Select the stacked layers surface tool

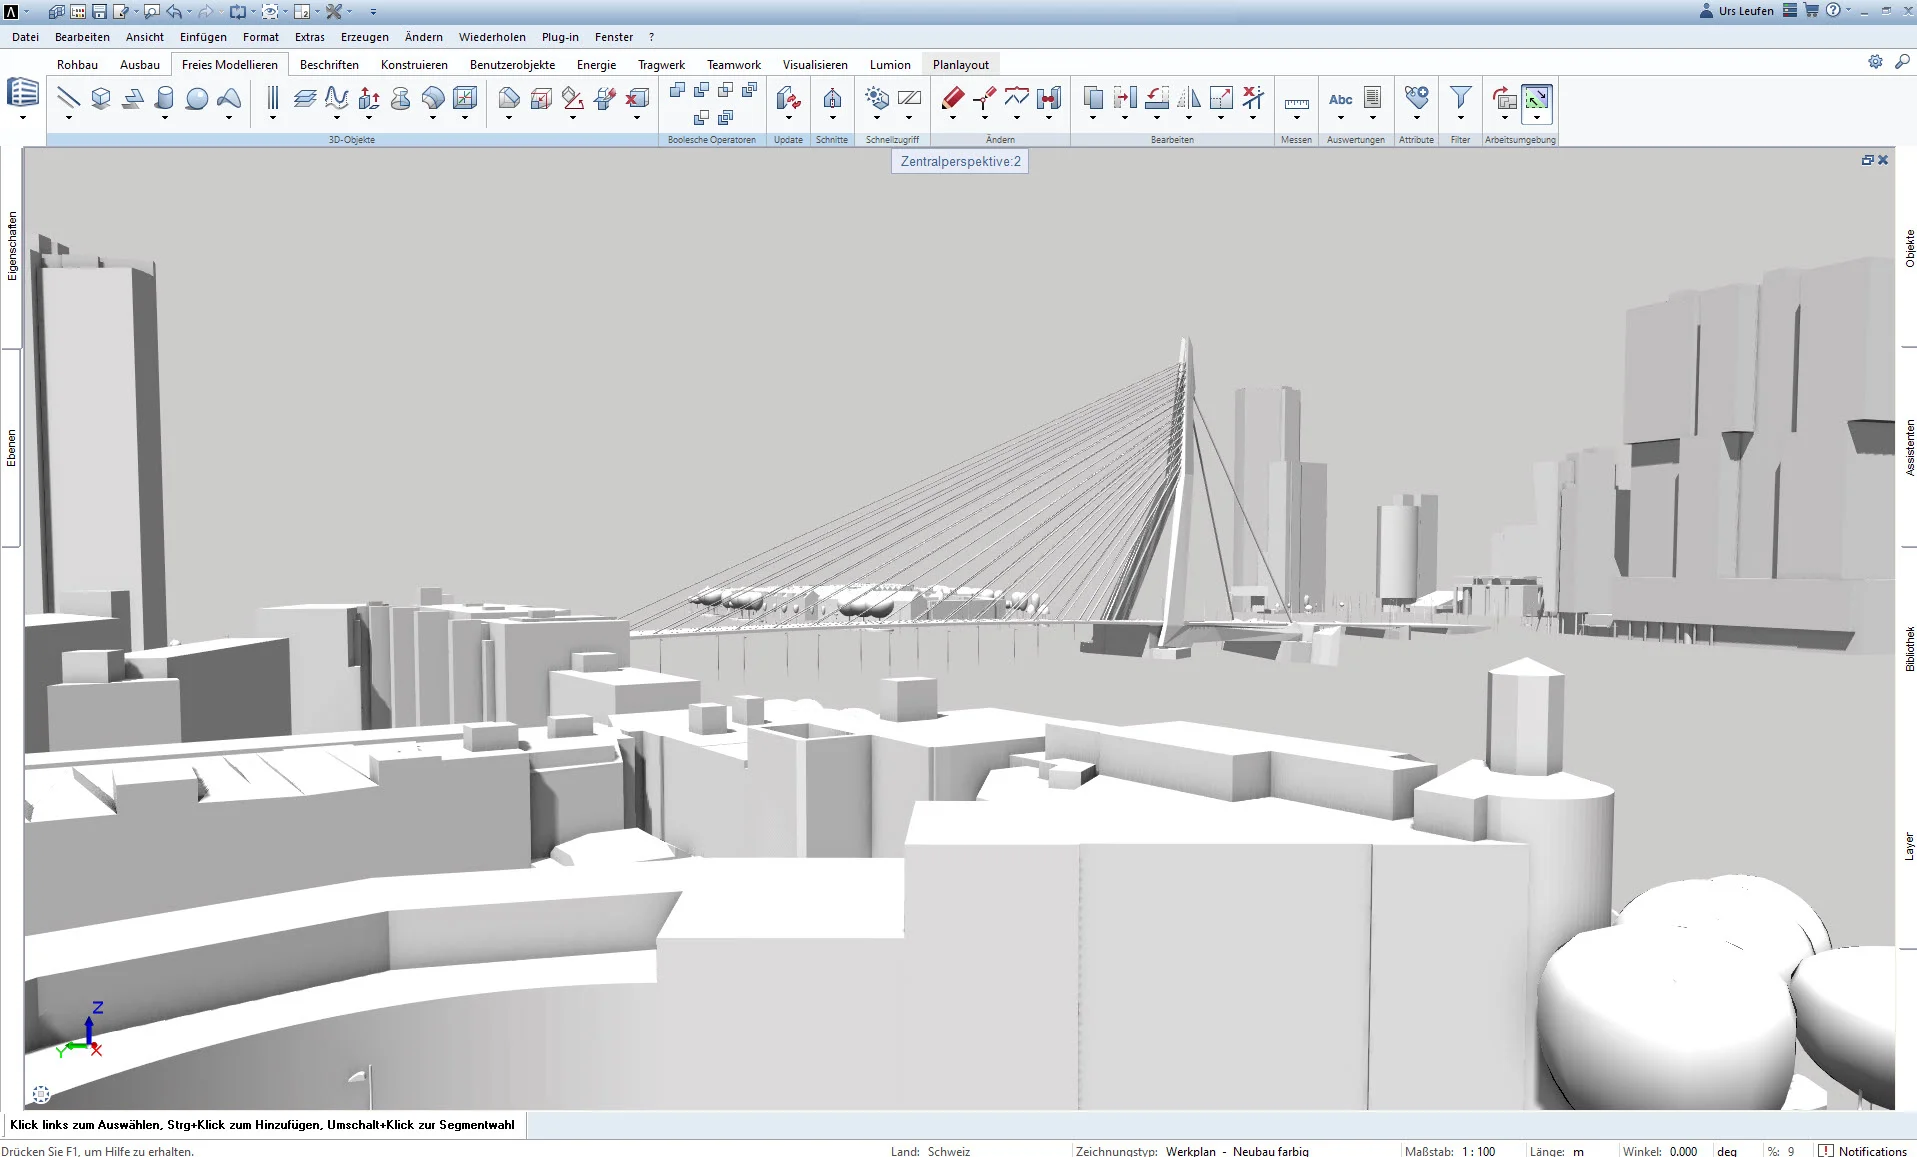tap(305, 98)
